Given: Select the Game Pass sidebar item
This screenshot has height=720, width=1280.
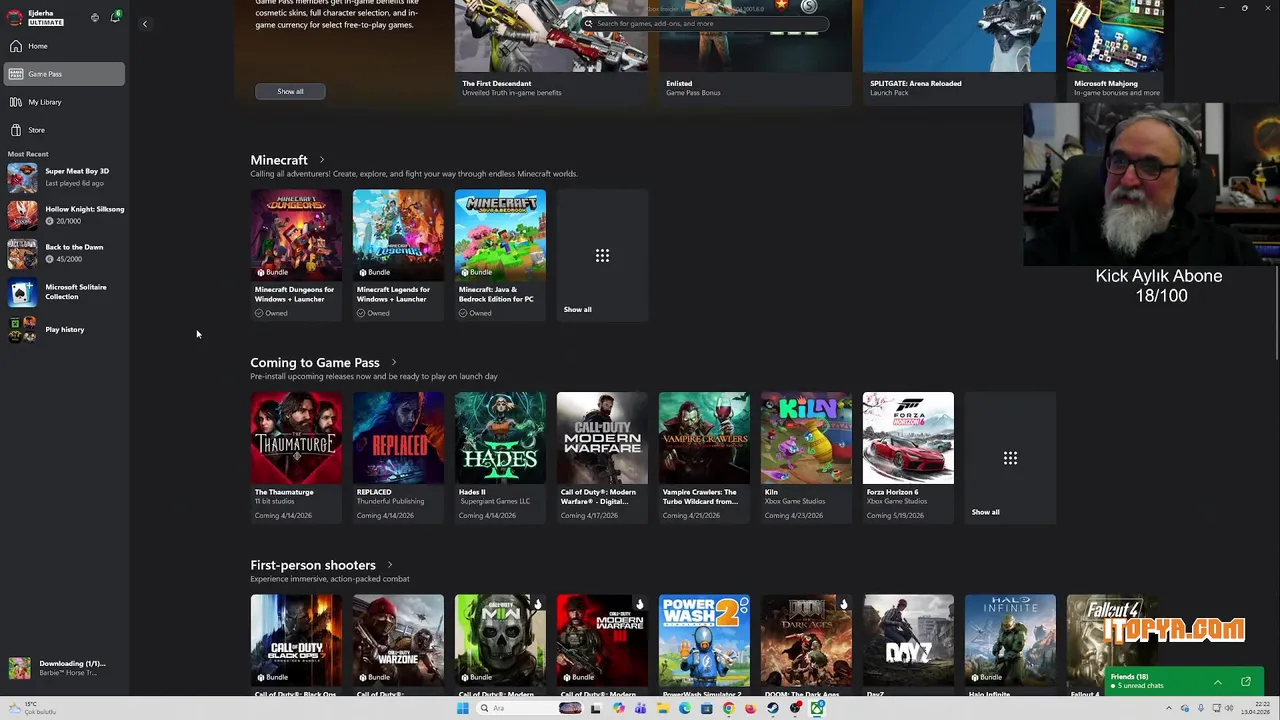Looking at the screenshot, I should 64,74.
